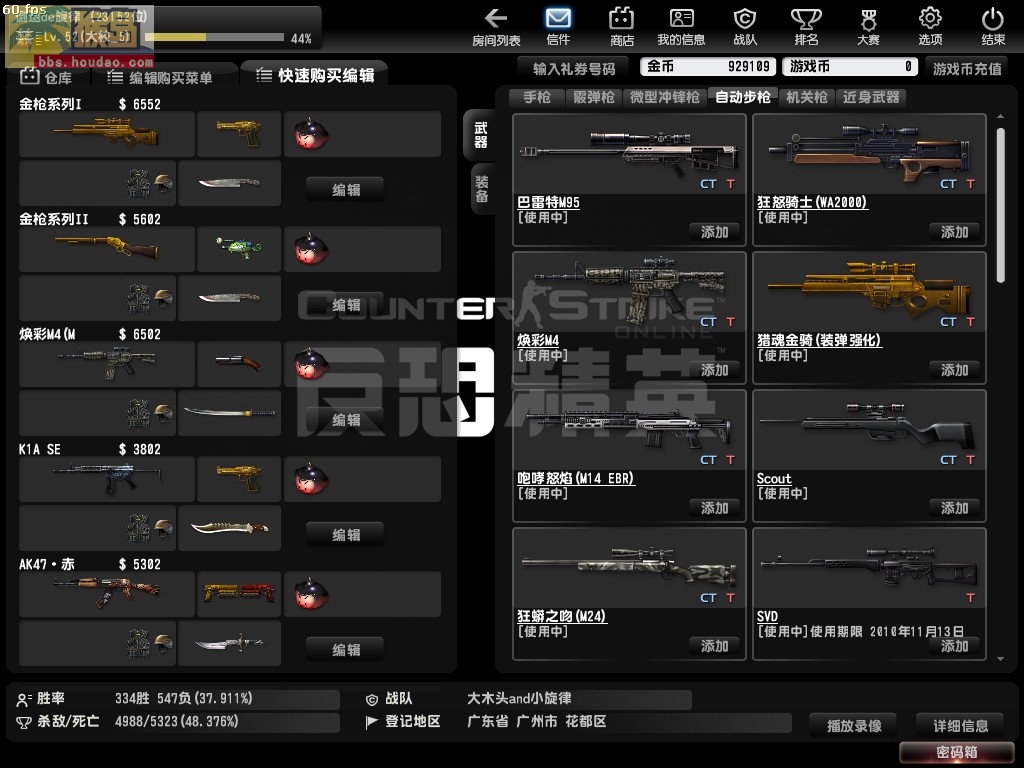Select the combat knife in AK47·赤 set

(229, 643)
